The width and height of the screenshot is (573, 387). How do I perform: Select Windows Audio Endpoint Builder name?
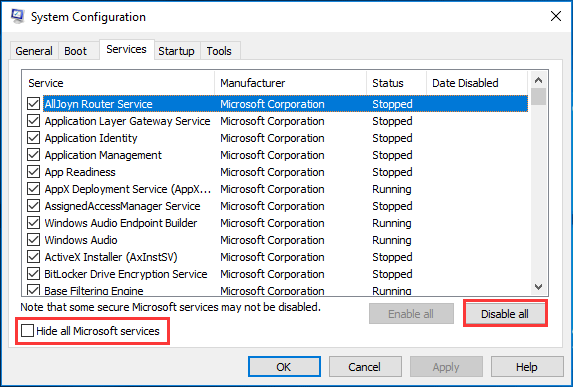[121, 223]
